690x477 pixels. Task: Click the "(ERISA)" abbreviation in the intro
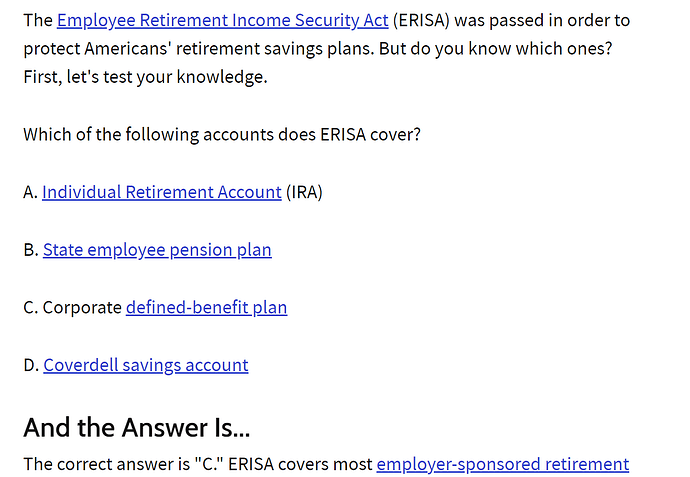pos(421,21)
